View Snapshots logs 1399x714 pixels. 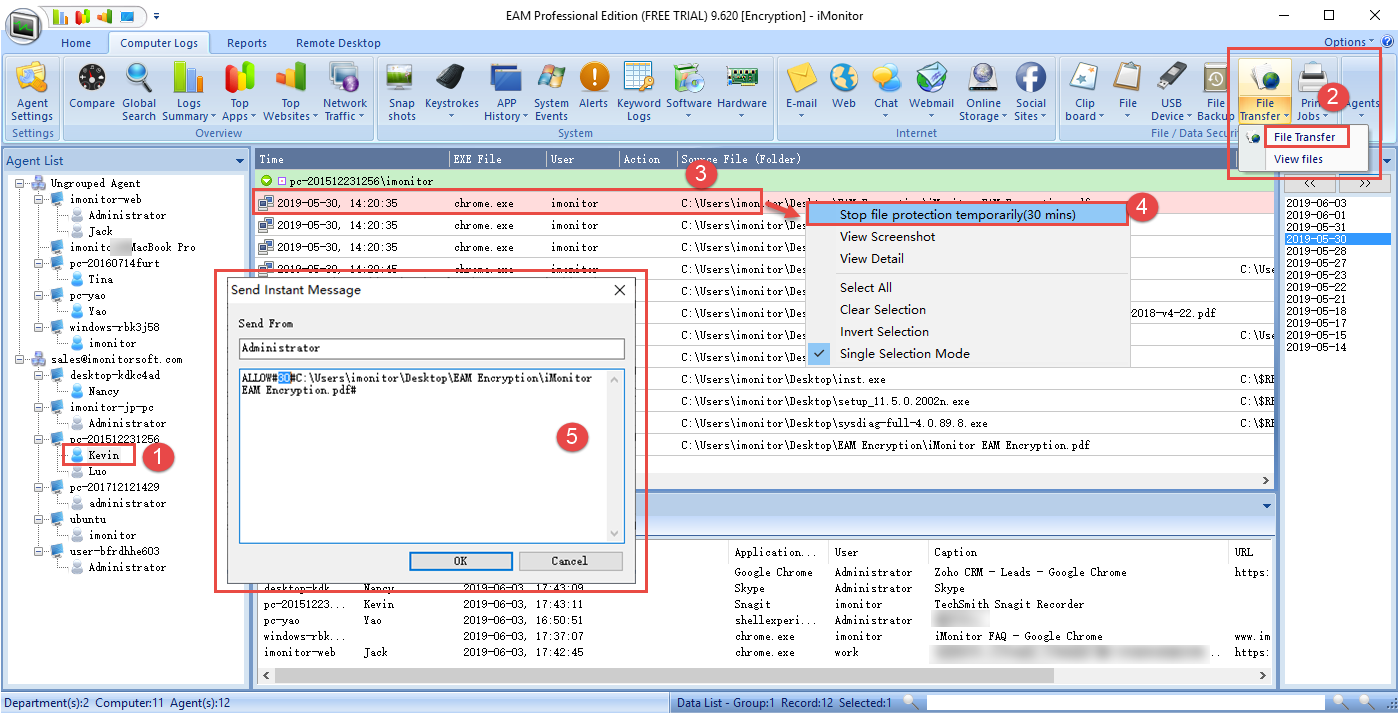click(402, 91)
